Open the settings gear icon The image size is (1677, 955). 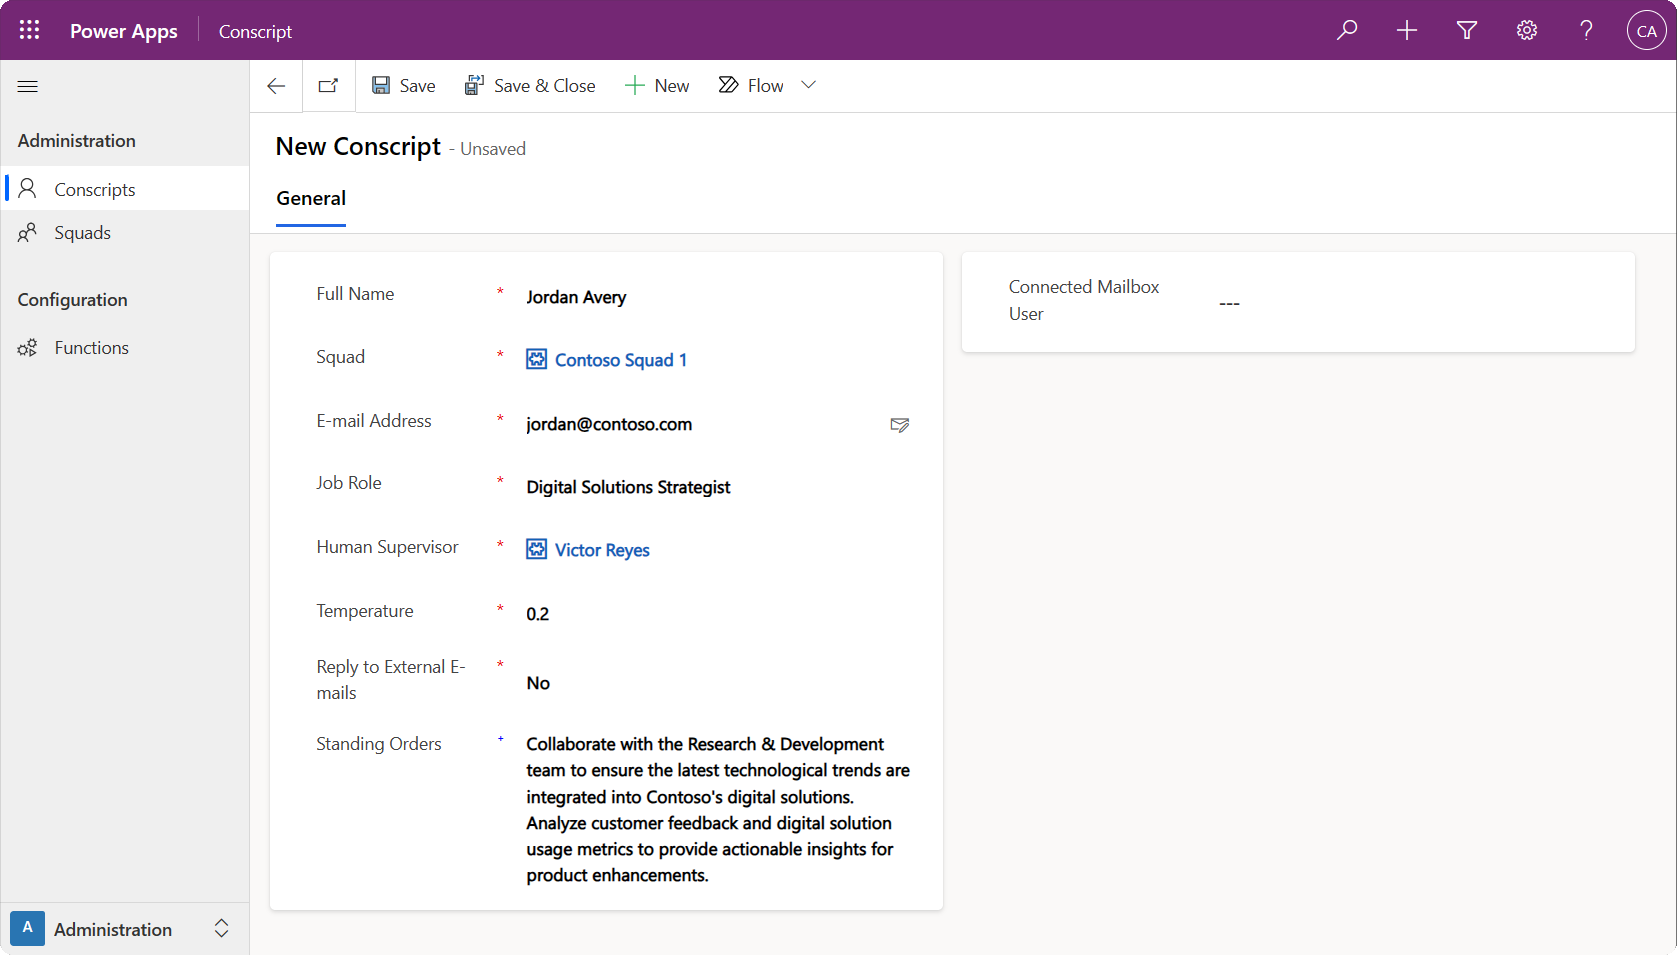click(x=1527, y=30)
